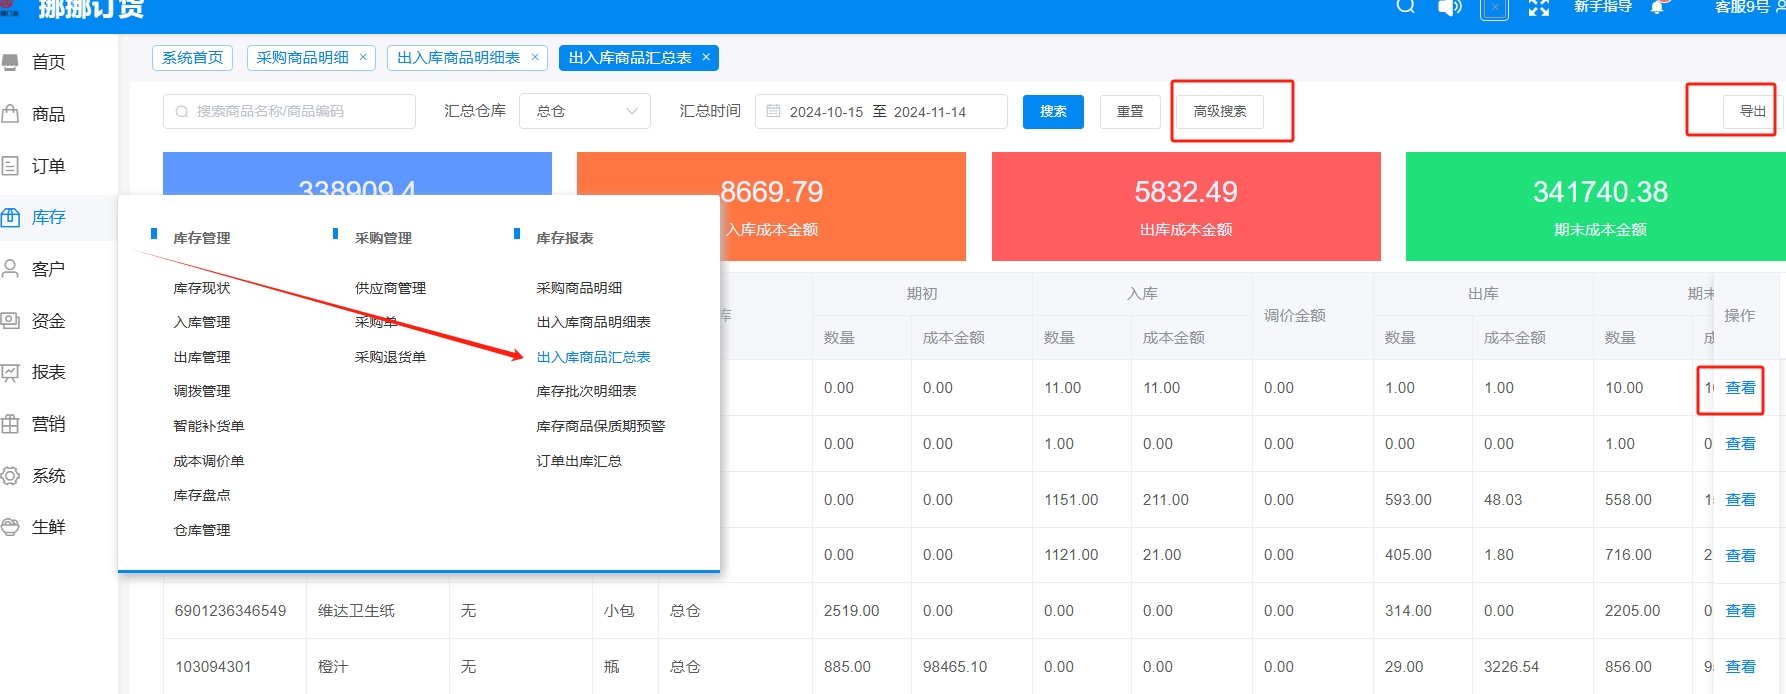This screenshot has width=1786, height=694.
Task: Click the blue 搜索 button
Action: [1053, 111]
